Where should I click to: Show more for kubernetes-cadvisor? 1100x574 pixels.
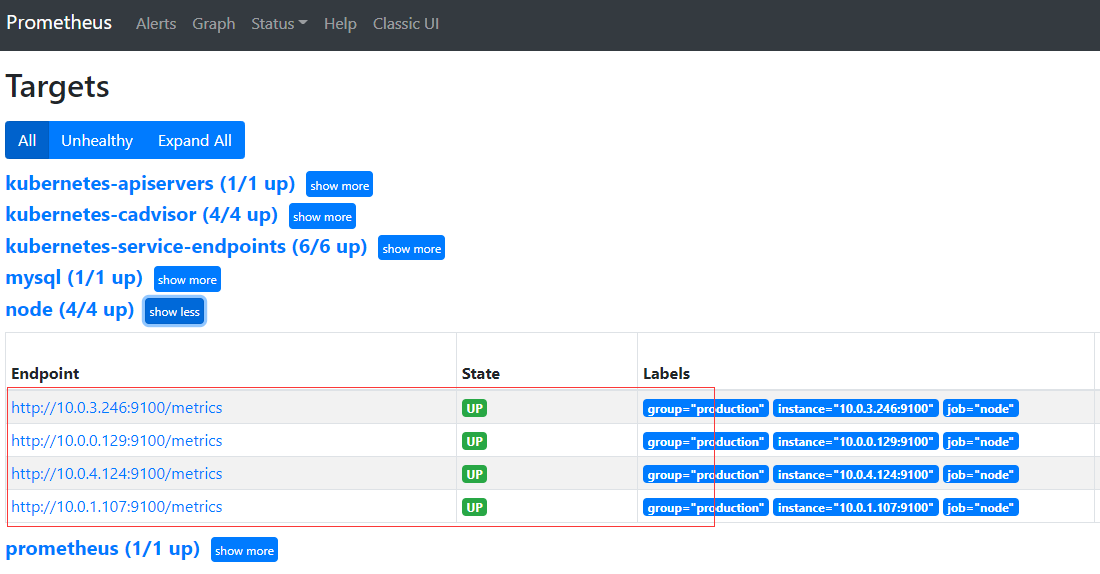(x=322, y=217)
